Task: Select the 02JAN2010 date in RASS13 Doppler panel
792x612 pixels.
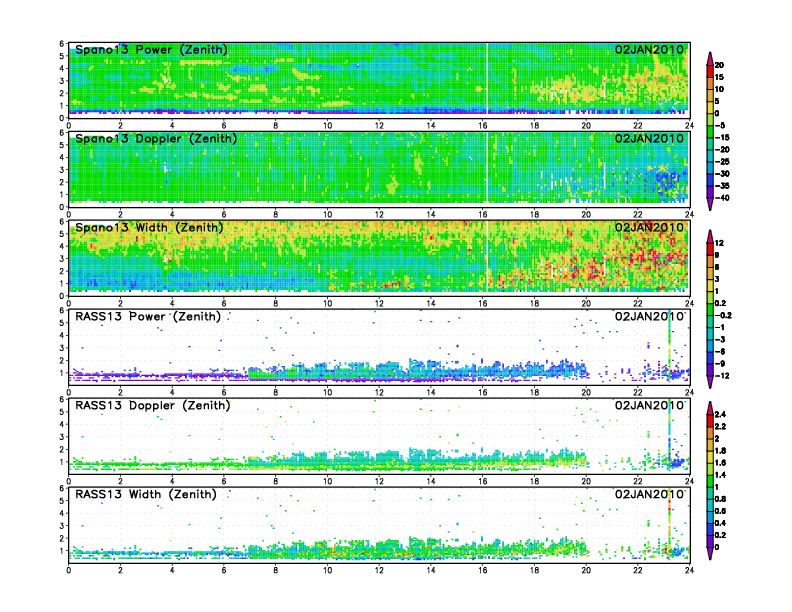Action: pyautogui.click(x=649, y=405)
